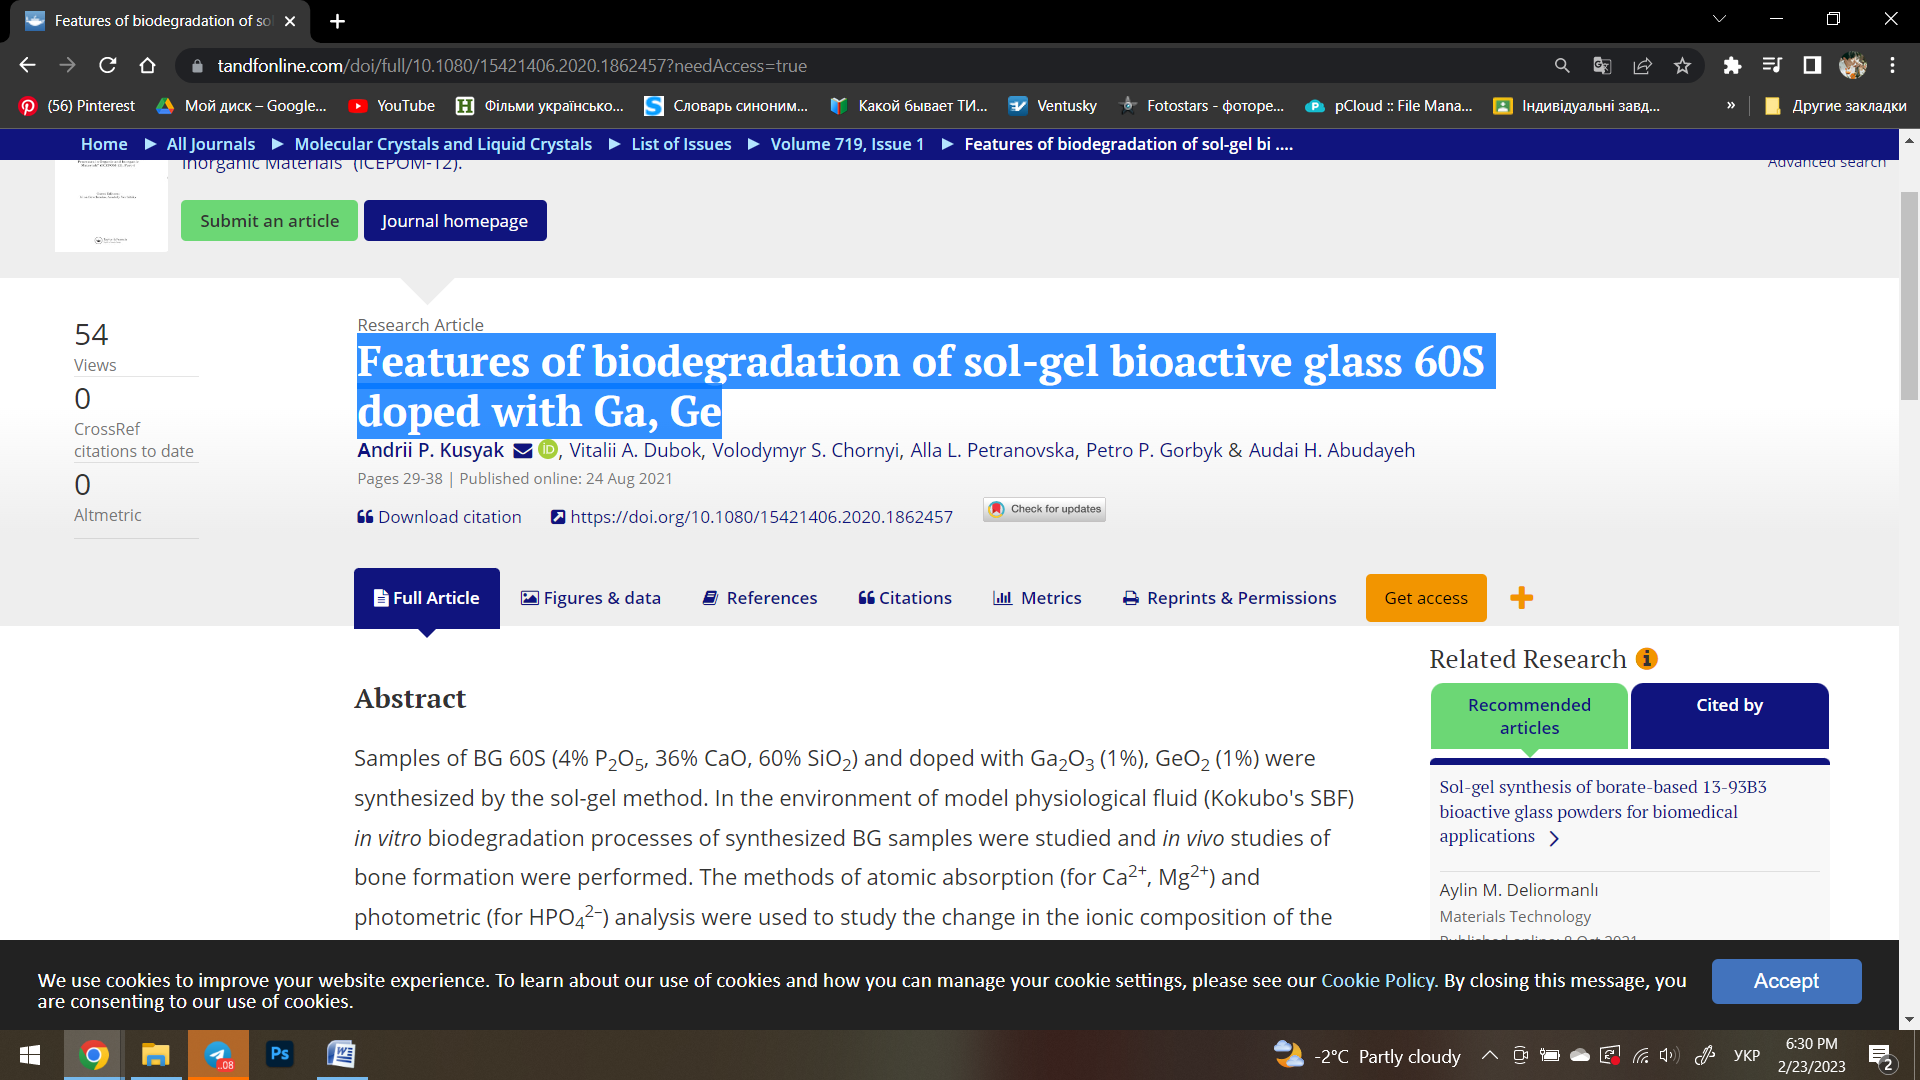Click Download citation link
Screen dimensions: 1920x1080
[440, 517]
